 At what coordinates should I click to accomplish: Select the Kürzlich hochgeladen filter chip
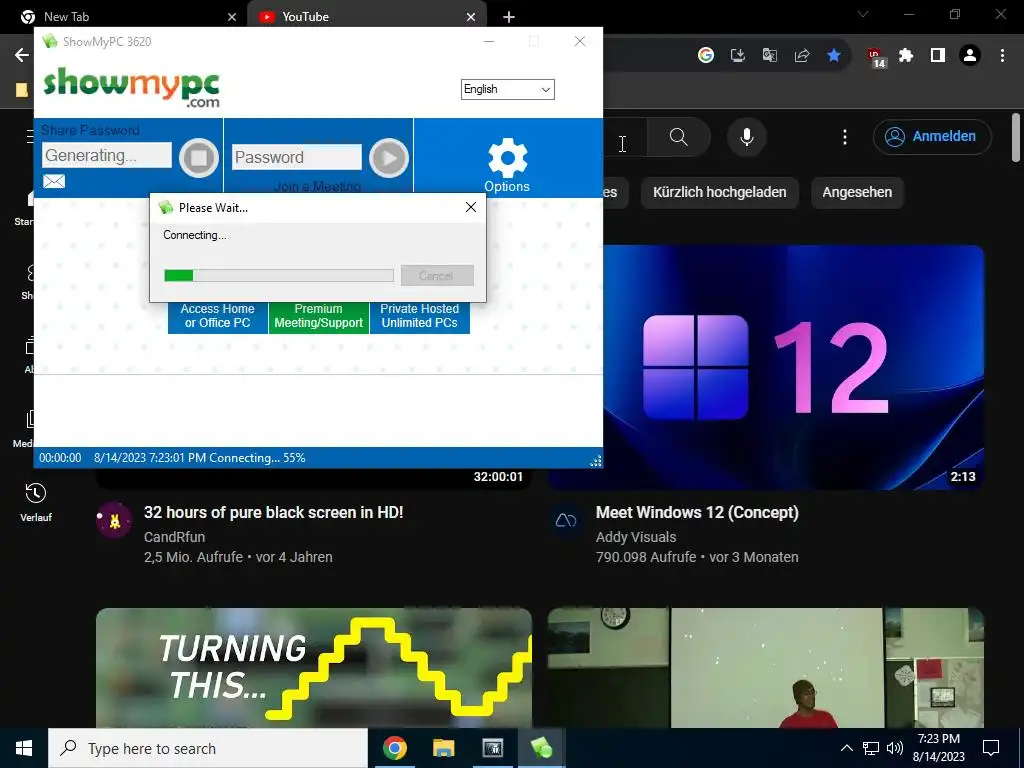pos(720,192)
